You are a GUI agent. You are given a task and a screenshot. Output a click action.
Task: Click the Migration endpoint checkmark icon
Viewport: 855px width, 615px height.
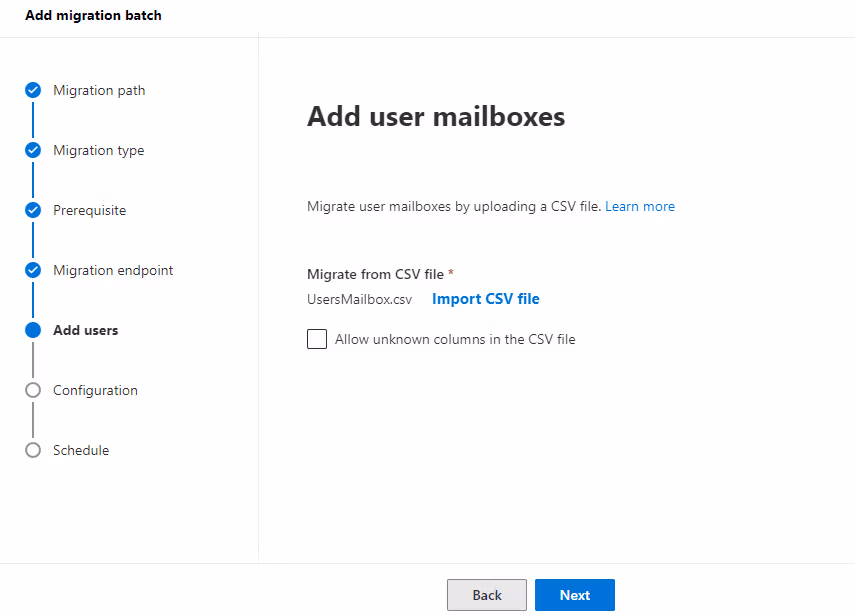pyautogui.click(x=33, y=270)
